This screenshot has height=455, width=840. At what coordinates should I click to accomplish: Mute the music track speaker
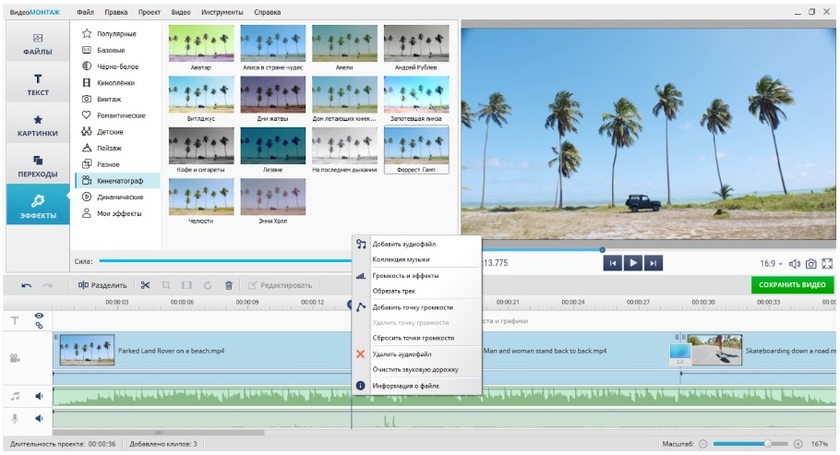pos(39,396)
